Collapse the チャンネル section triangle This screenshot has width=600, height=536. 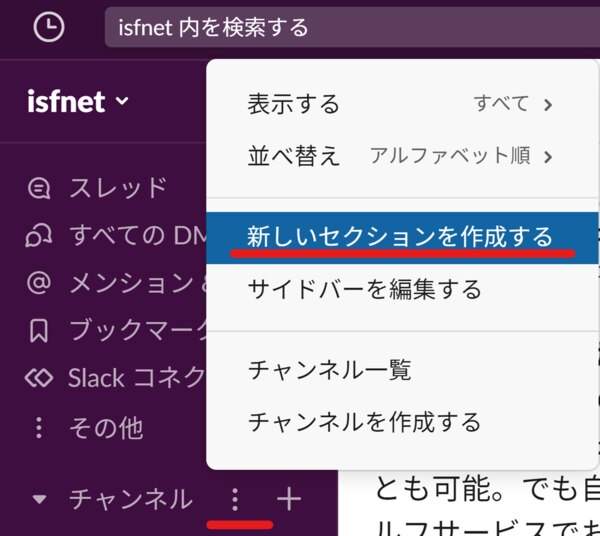[39, 499]
